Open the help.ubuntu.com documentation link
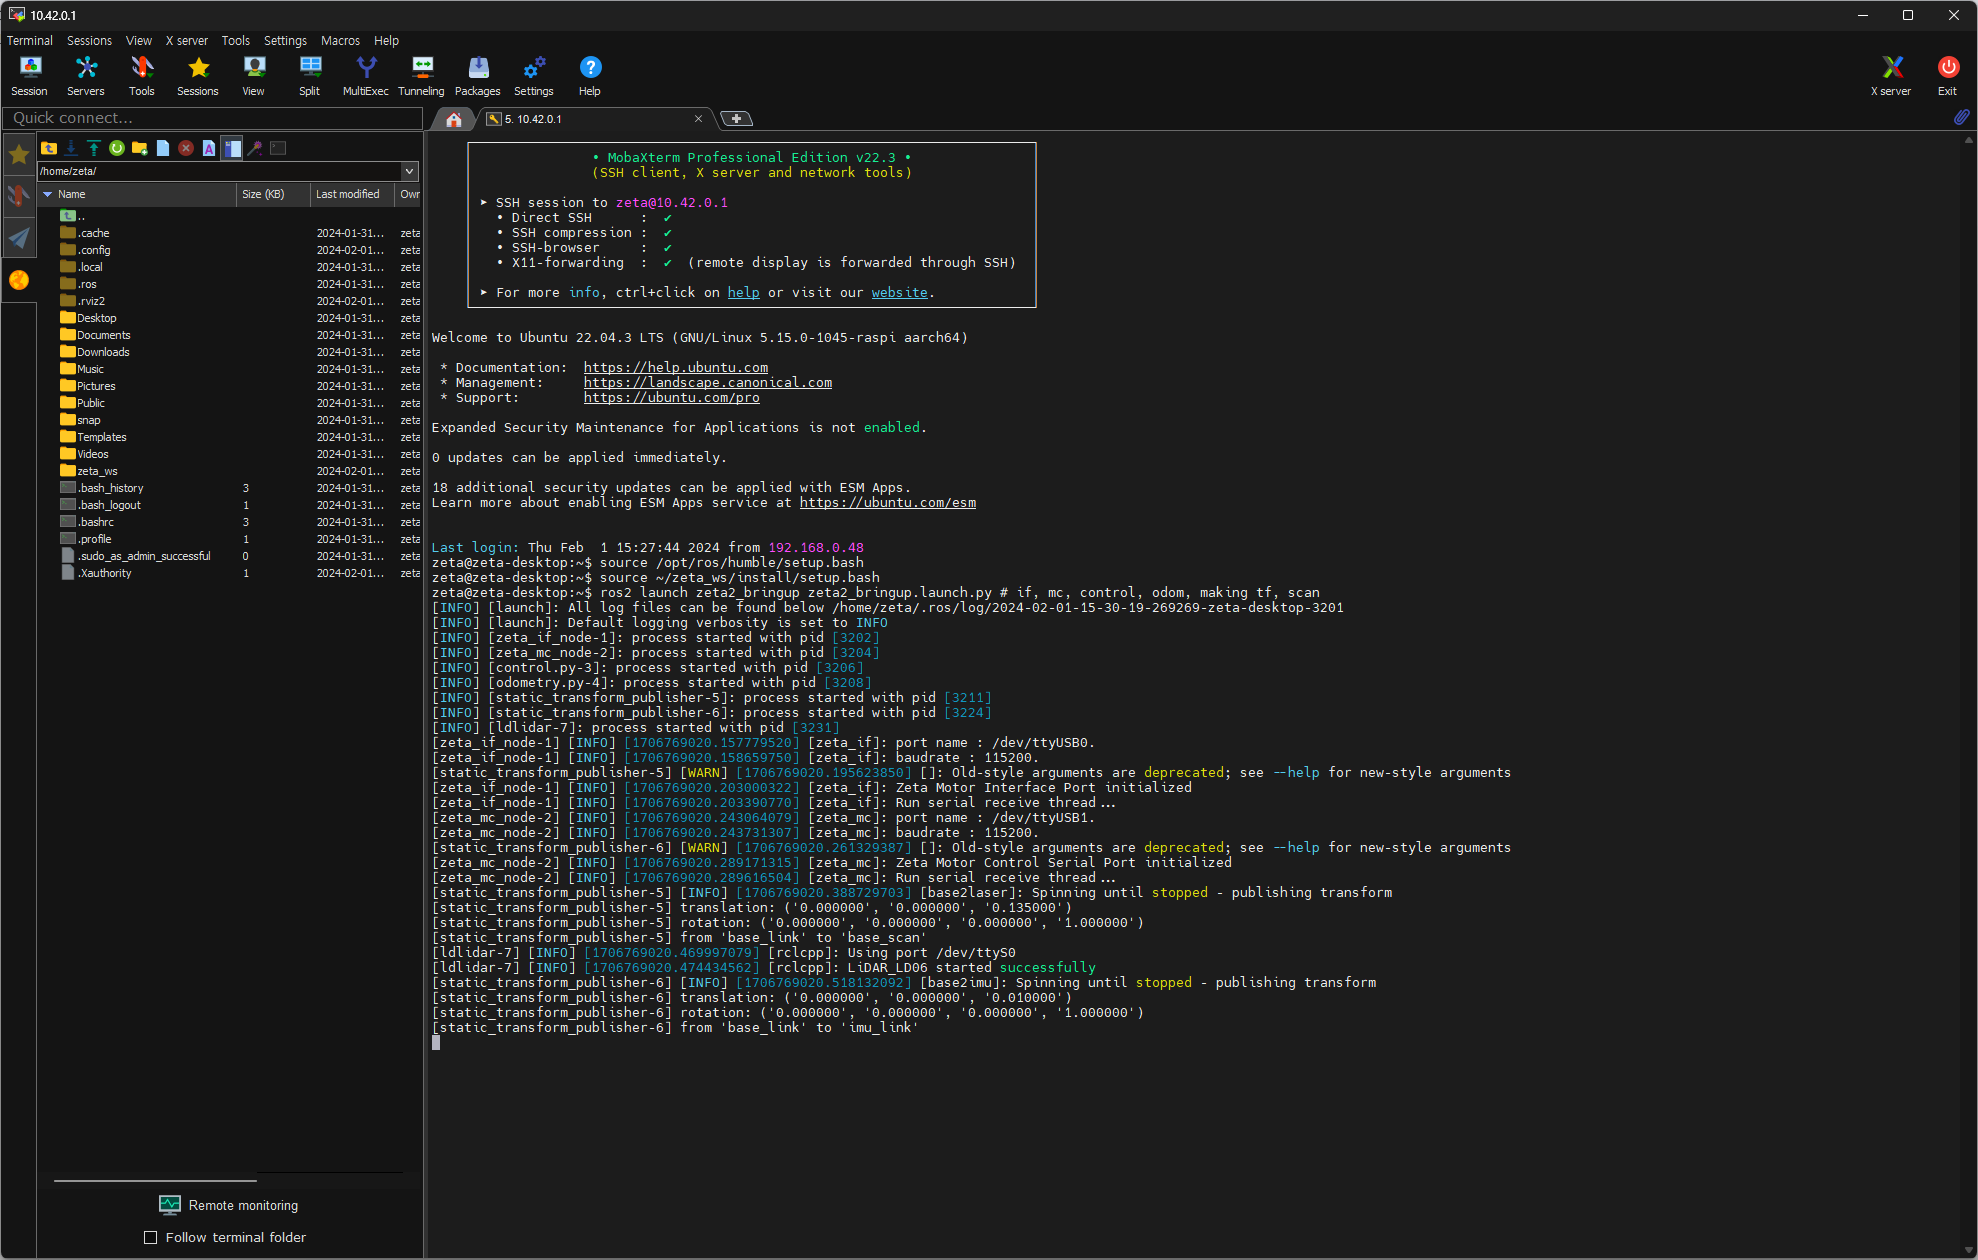The height and width of the screenshot is (1260, 1978). click(676, 367)
